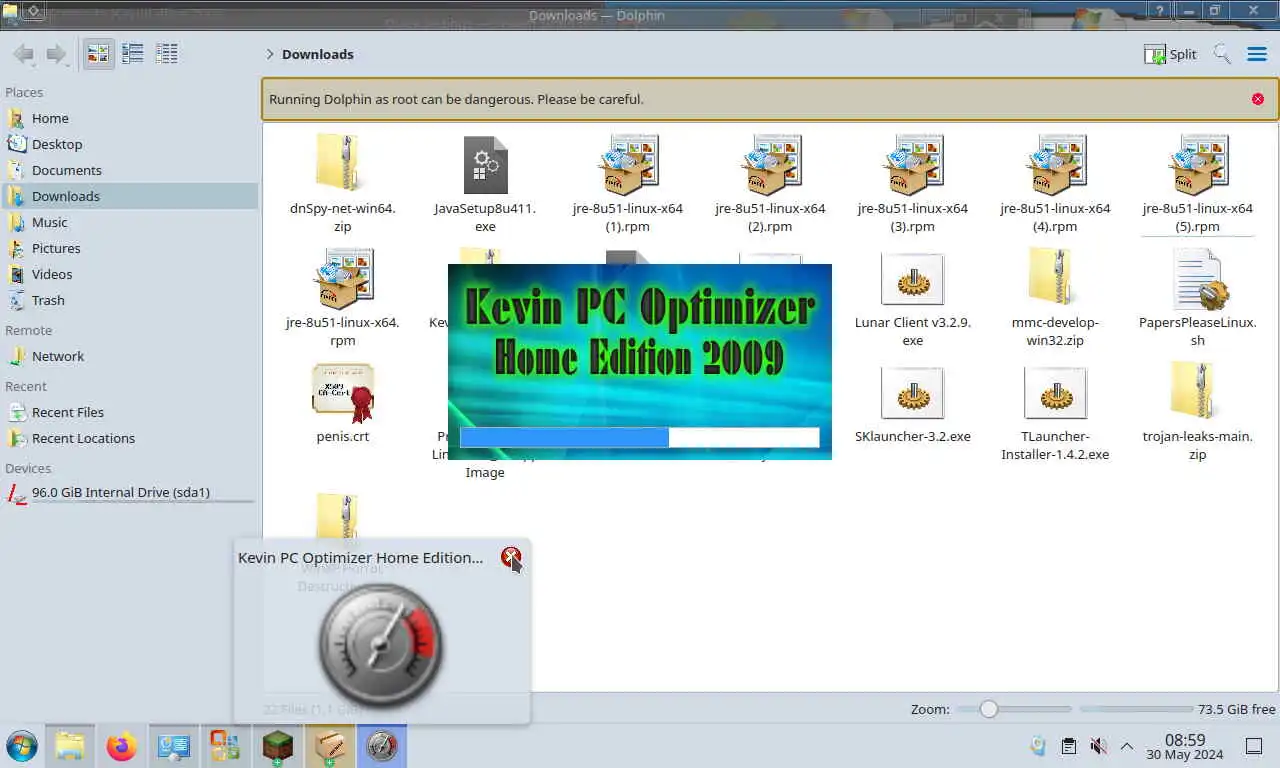Select jre-8u51-linux-x64 (2).rpm package icon
The image size is (1280, 768).
click(x=770, y=165)
